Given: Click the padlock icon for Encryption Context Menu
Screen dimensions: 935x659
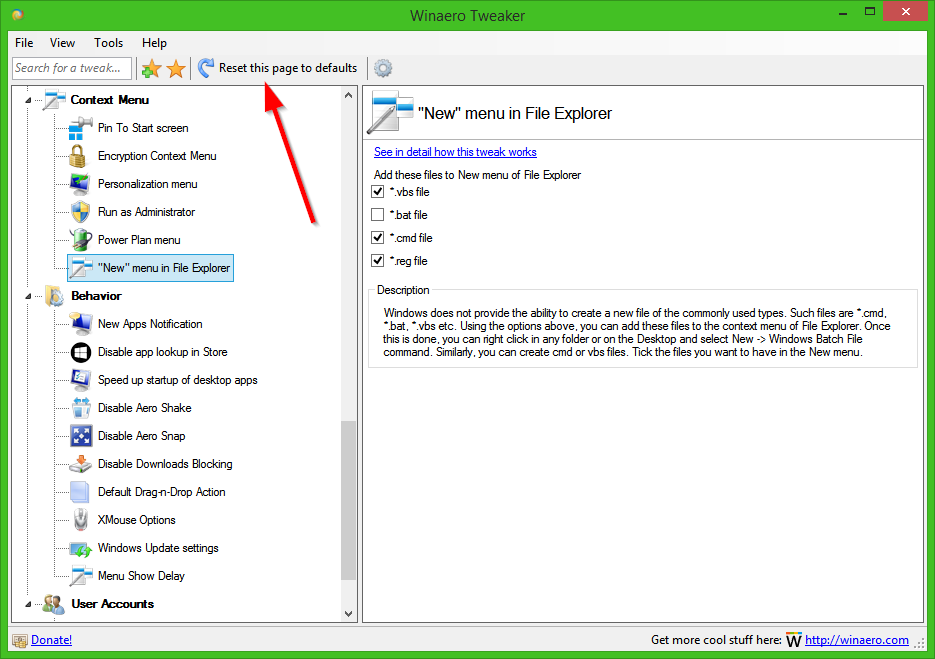Looking at the screenshot, I should coord(77,156).
